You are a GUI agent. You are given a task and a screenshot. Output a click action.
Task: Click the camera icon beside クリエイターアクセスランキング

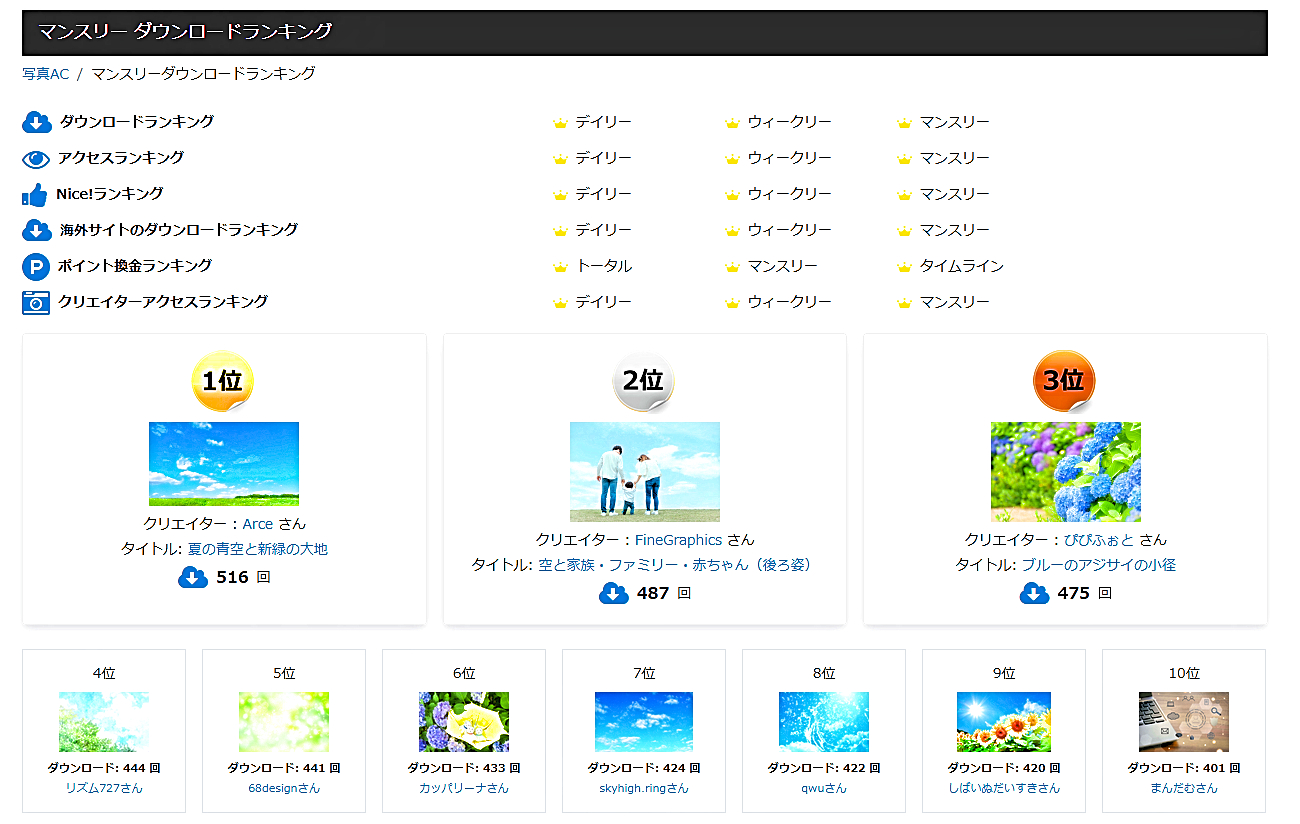(36, 302)
